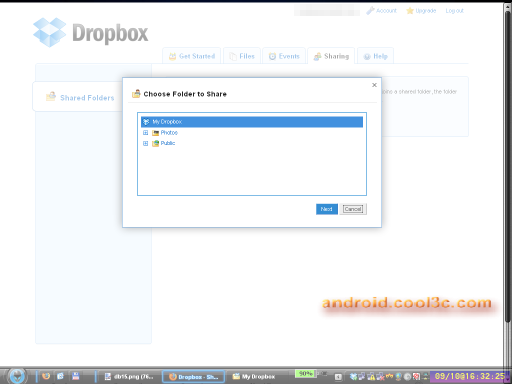Click the My Dropbox box icon
Viewport: 512px width, 384px height.
(146, 122)
